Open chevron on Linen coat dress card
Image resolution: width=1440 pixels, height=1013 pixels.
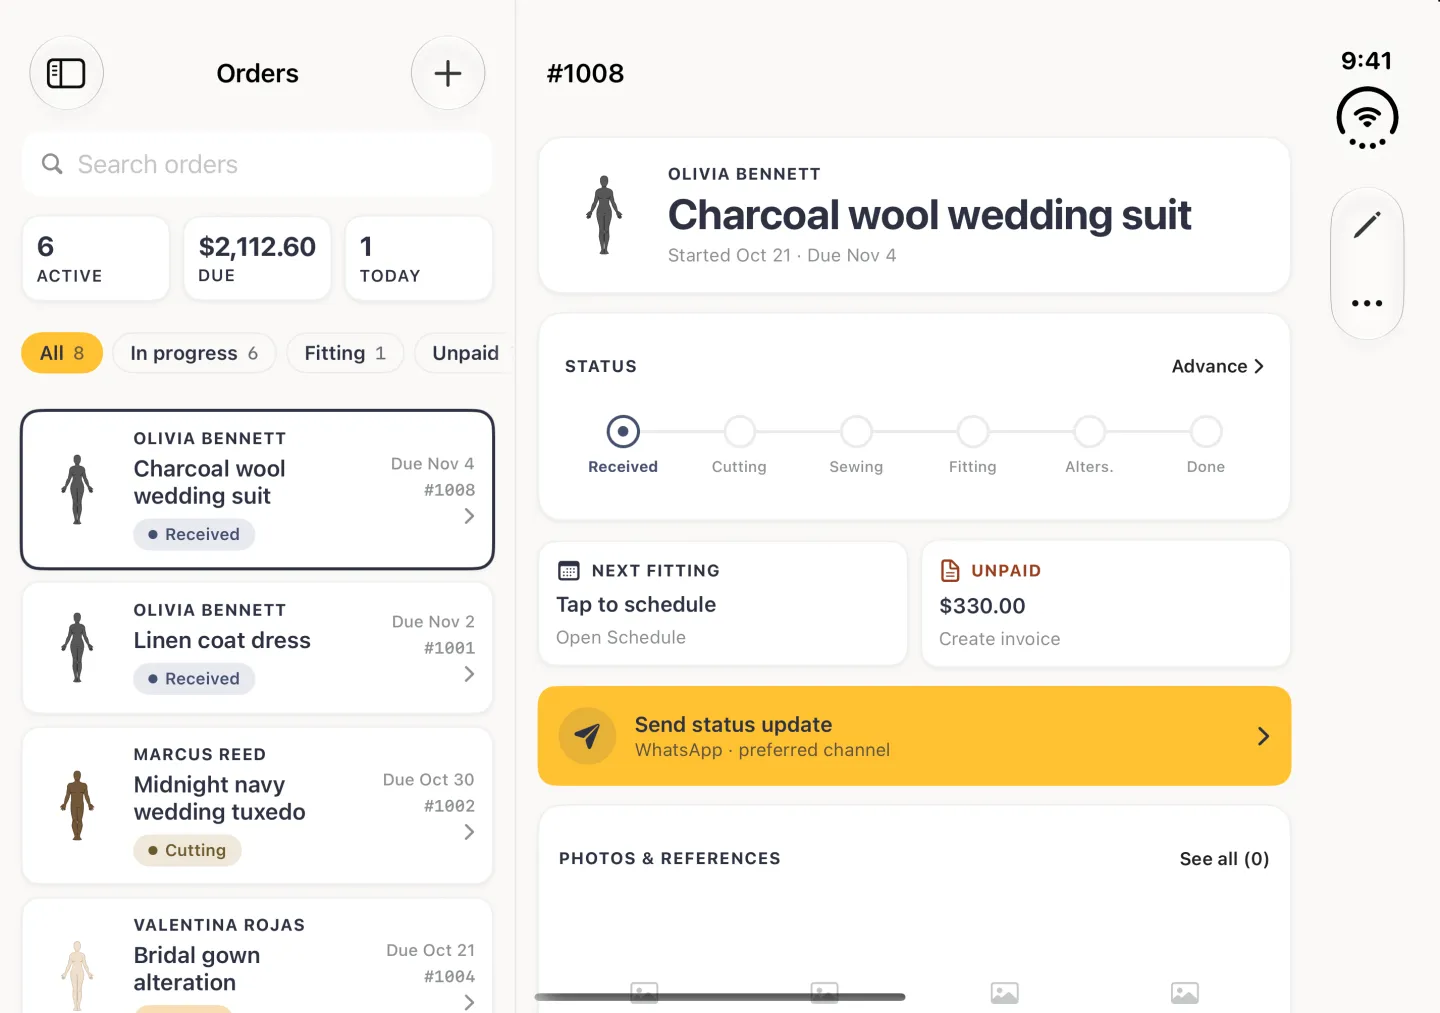[469, 674]
